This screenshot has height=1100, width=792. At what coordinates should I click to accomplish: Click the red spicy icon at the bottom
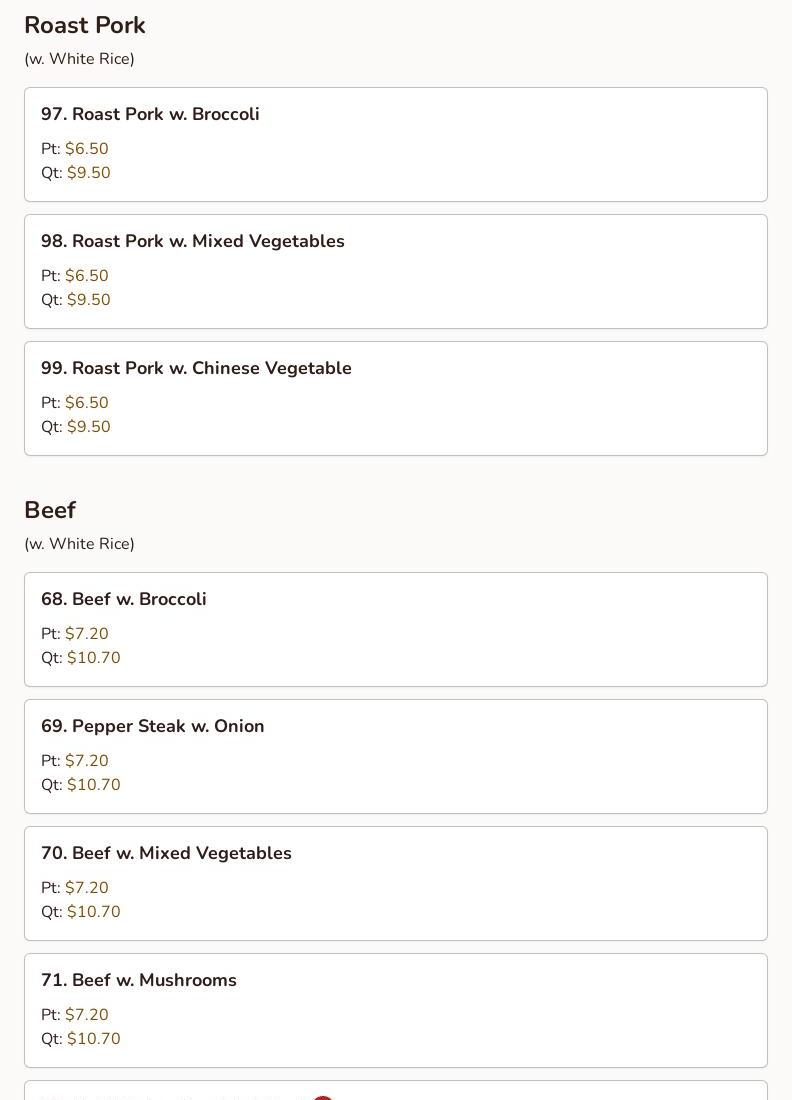[x=322, y=1097]
